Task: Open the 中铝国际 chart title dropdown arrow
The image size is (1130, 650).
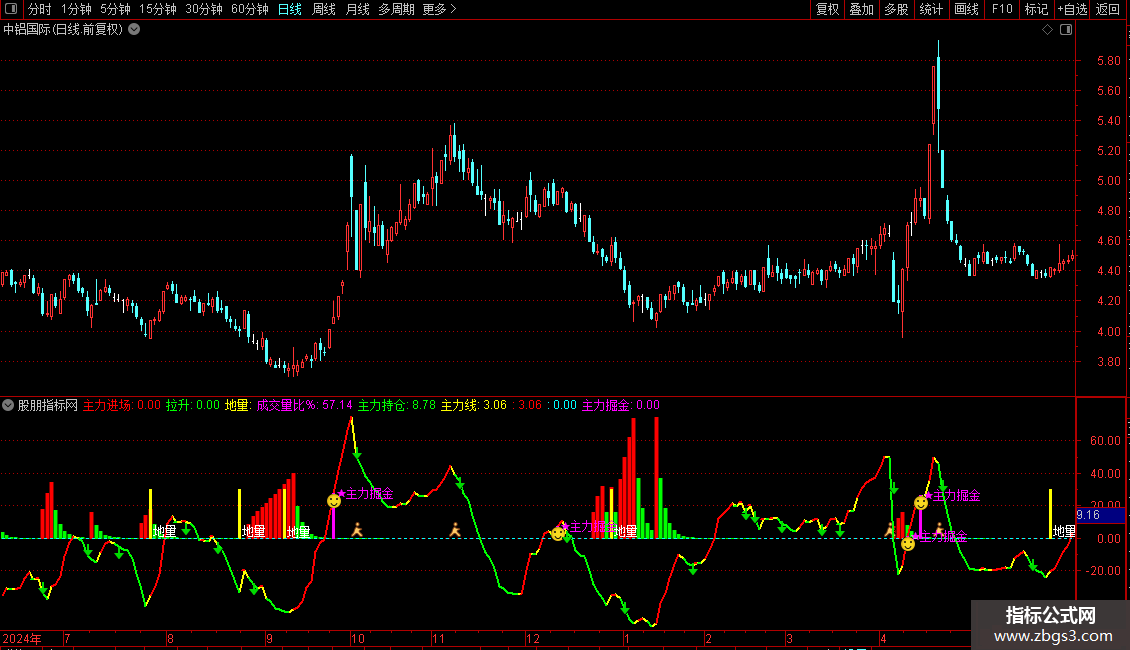Action: click(134, 30)
